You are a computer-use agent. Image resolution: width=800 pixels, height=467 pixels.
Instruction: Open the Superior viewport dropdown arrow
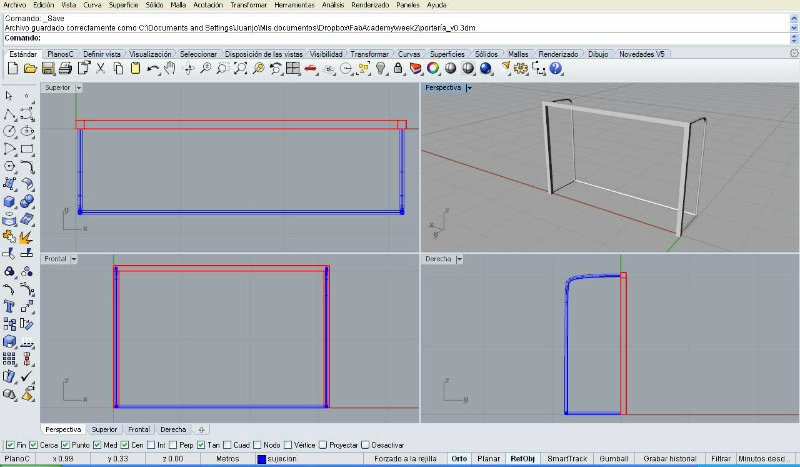coord(79,88)
